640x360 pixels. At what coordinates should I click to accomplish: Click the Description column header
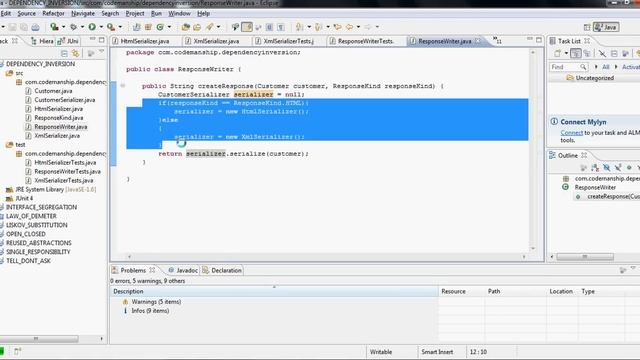274,291
